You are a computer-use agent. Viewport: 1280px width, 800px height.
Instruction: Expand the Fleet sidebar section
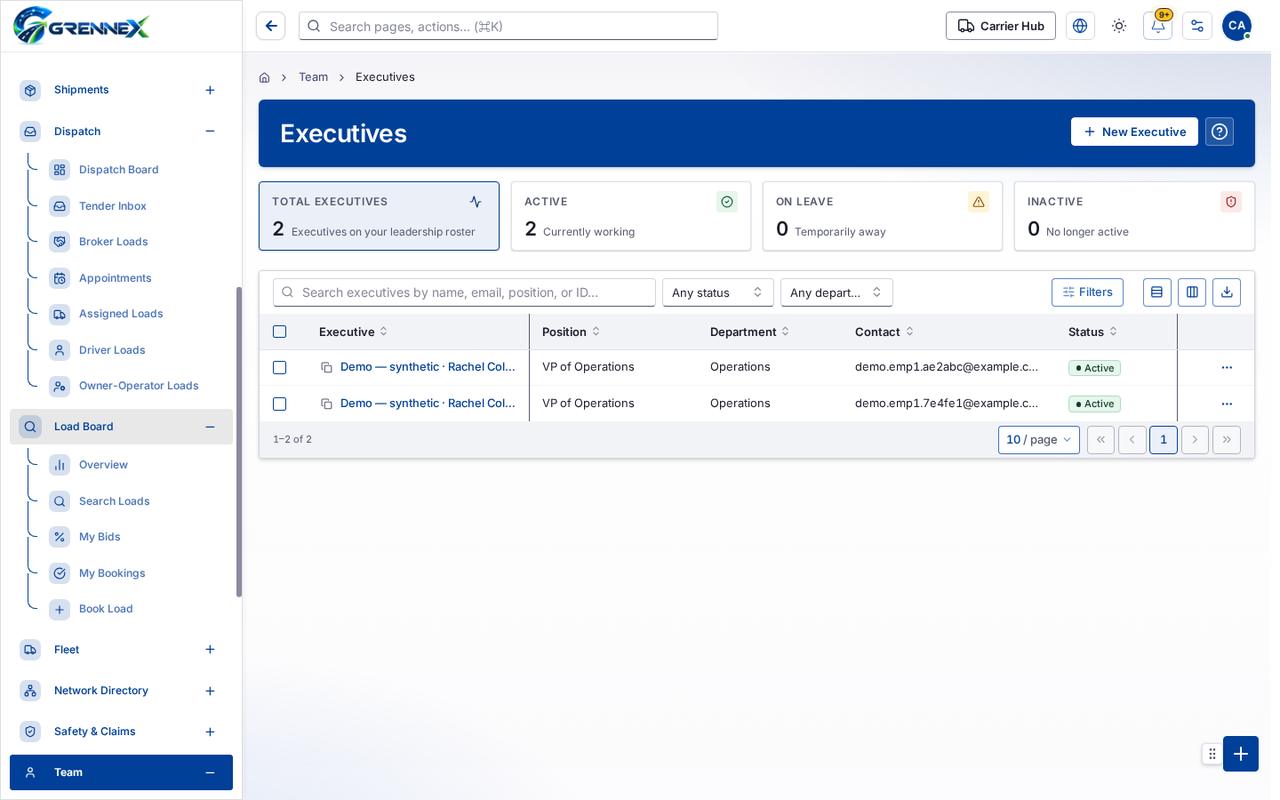coord(210,650)
